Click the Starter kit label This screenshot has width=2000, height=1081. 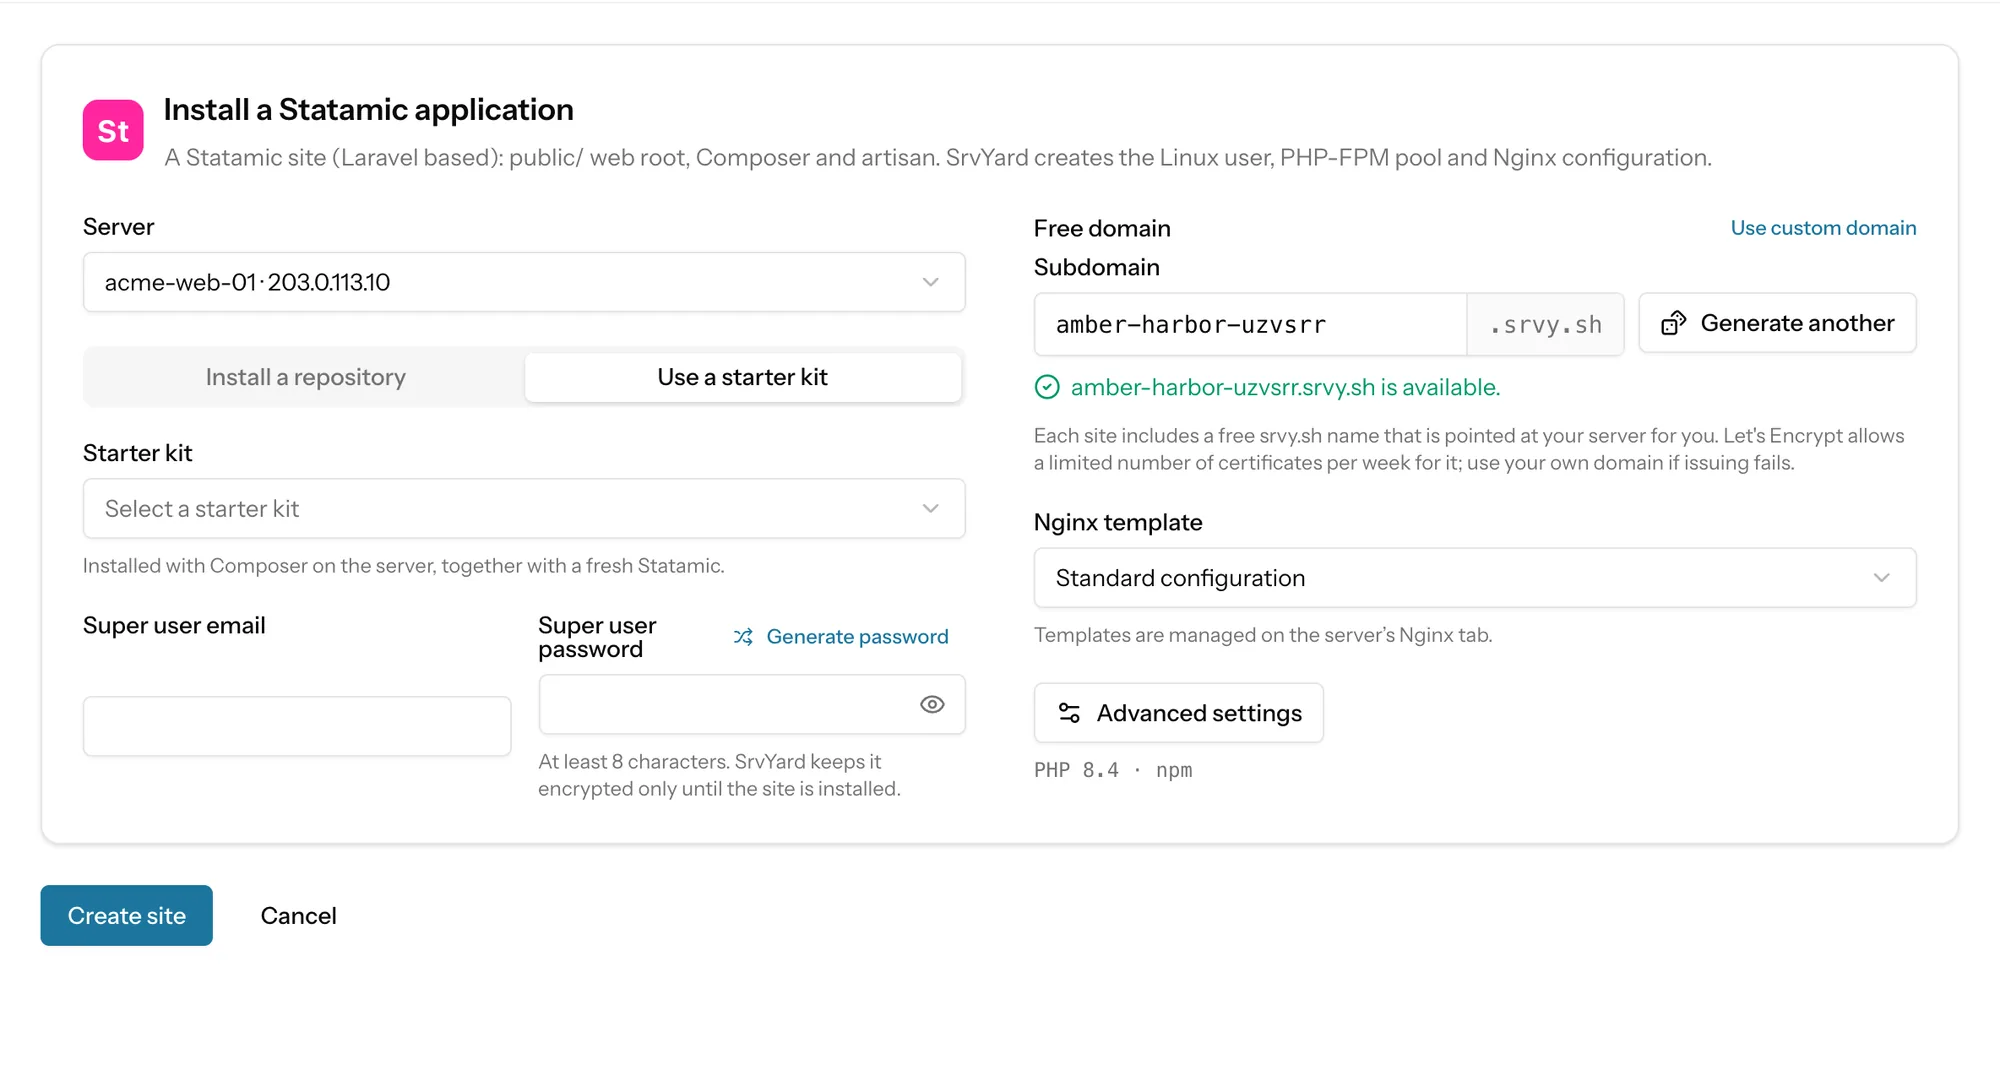click(138, 453)
